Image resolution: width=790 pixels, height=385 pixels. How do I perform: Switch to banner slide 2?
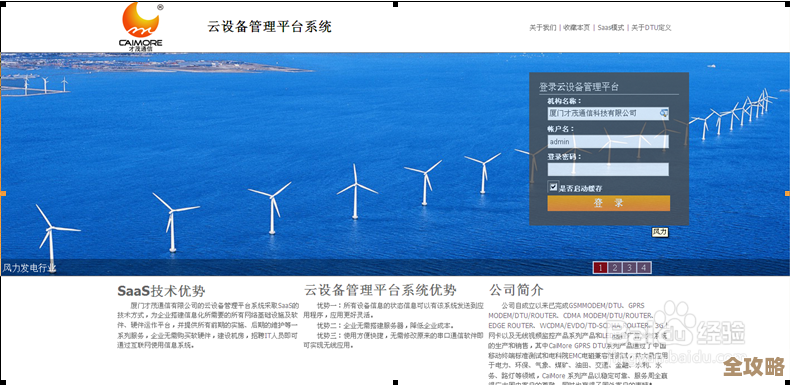point(615,268)
